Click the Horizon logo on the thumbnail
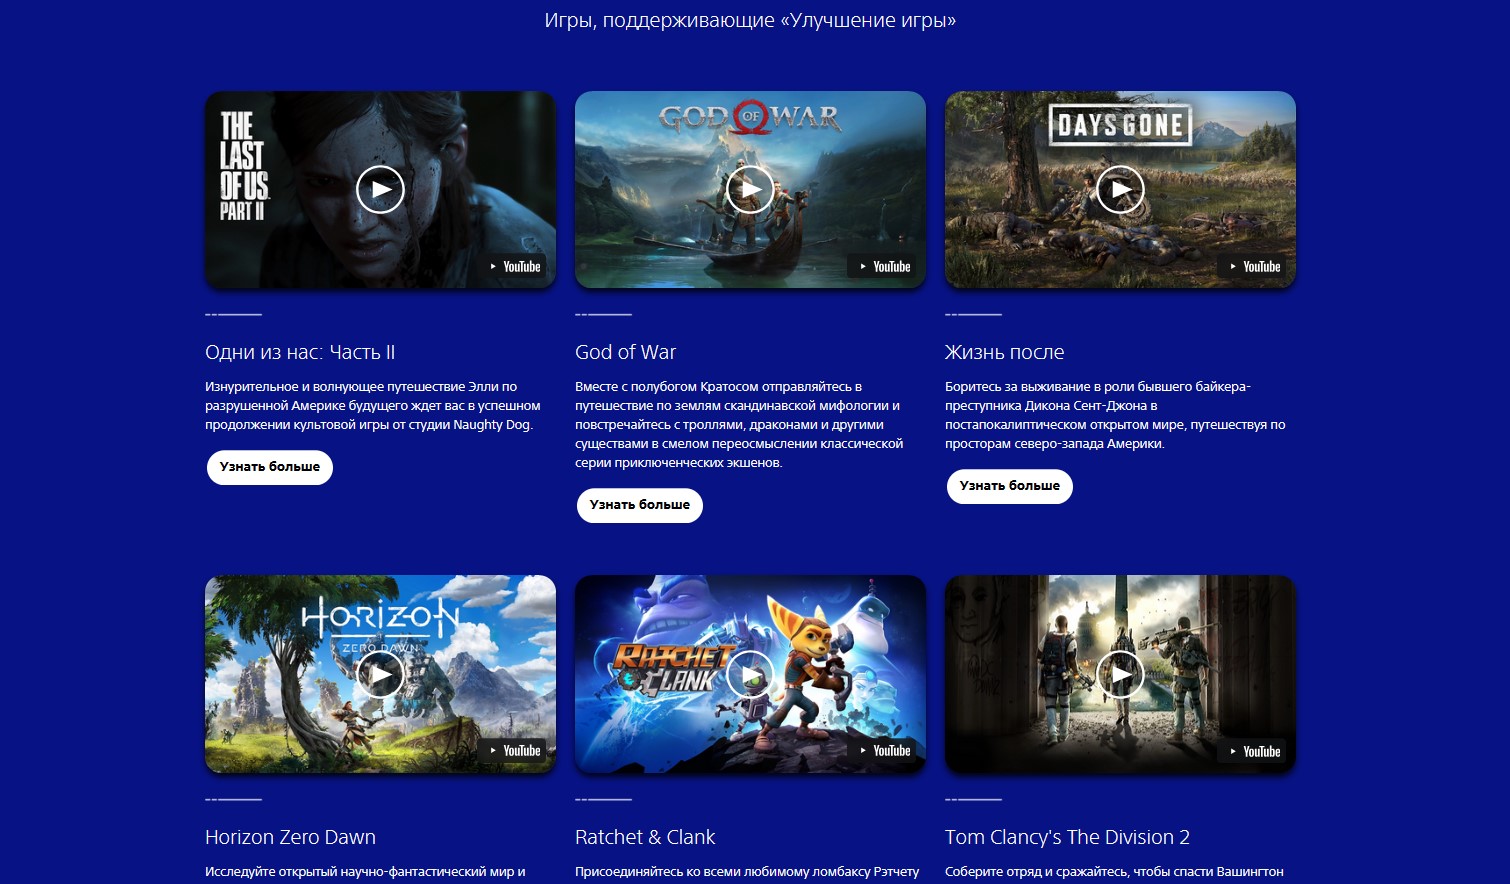The image size is (1510, 884). click(x=380, y=624)
